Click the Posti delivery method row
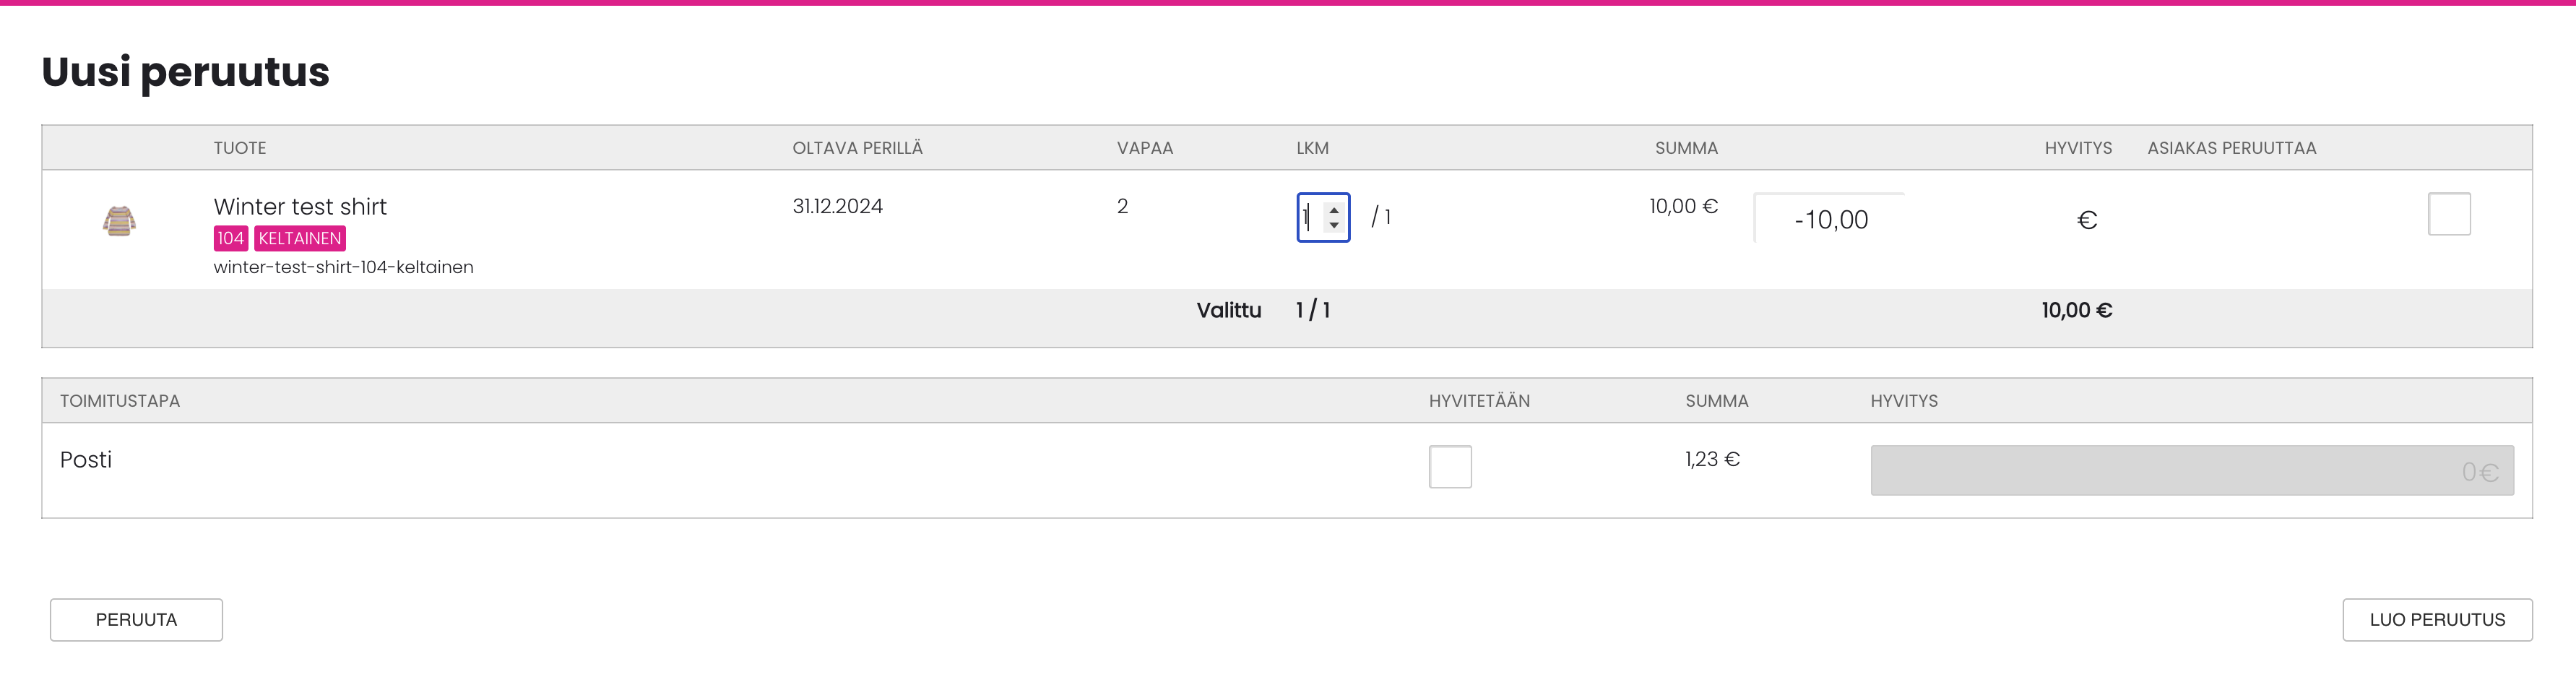 (x=1286, y=470)
